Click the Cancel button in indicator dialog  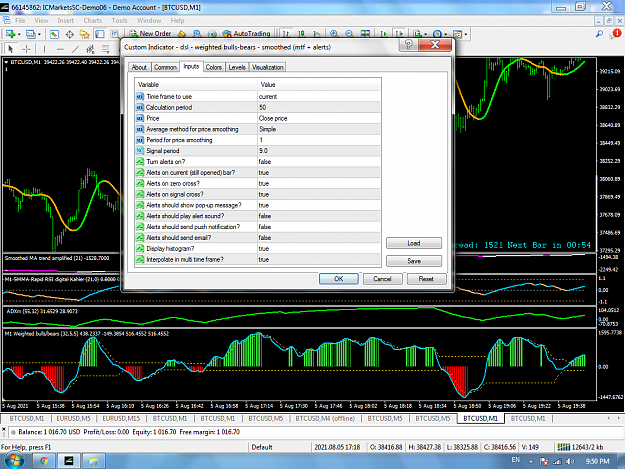tap(382, 279)
